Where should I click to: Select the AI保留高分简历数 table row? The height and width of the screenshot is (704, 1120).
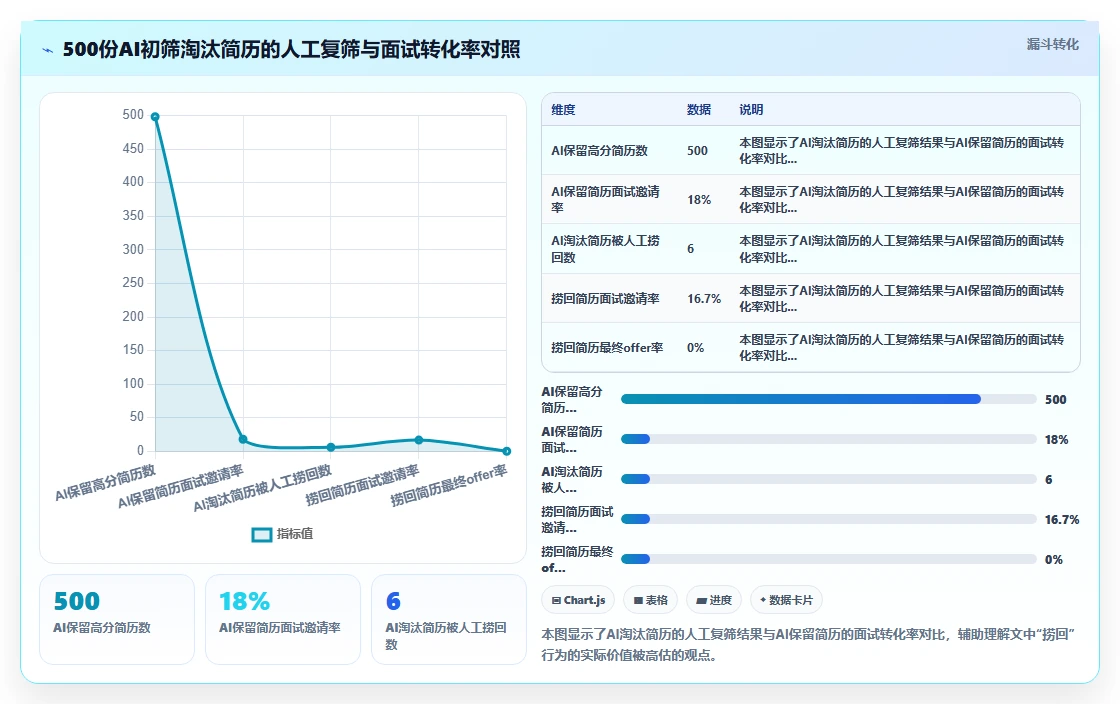click(811, 151)
